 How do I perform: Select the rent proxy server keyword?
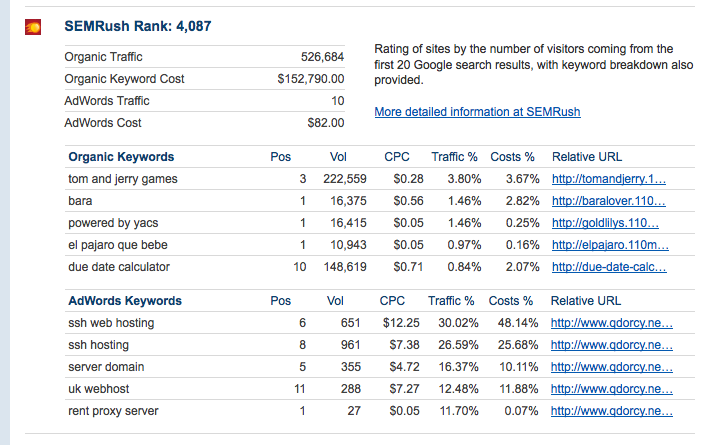pyautogui.click(x=113, y=411)
